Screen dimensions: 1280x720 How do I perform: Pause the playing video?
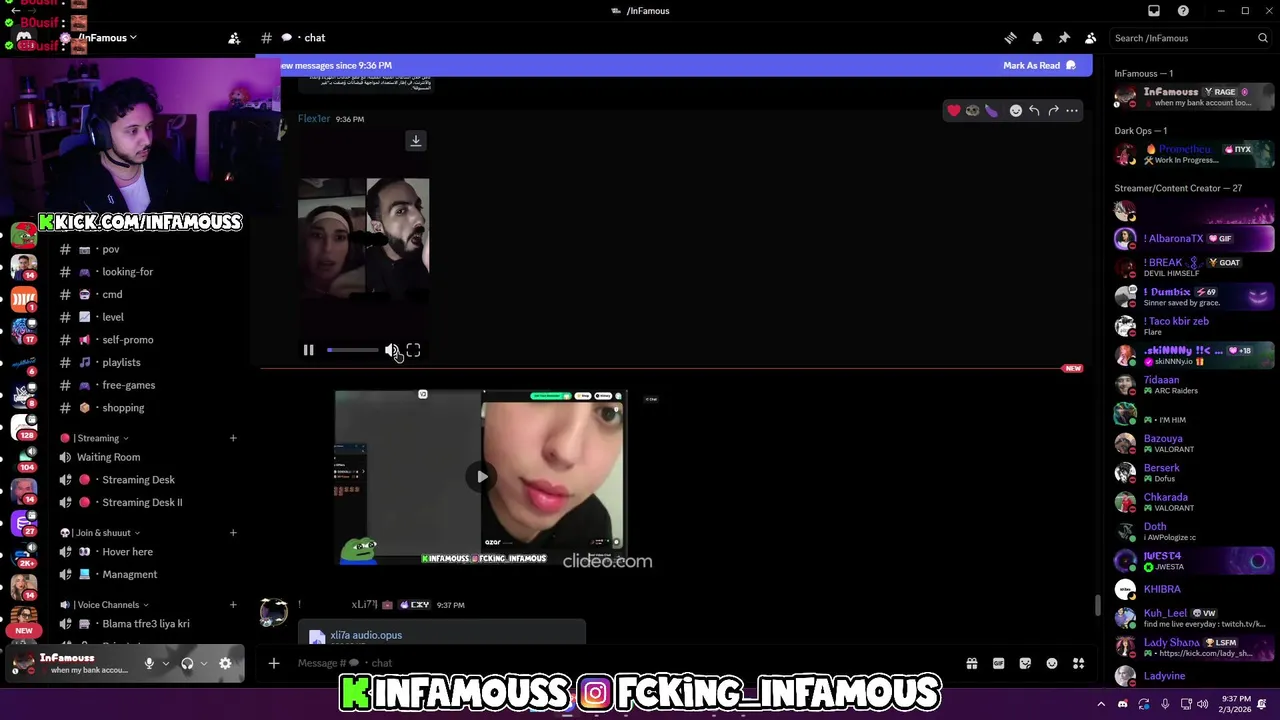(x=308, y=350)
